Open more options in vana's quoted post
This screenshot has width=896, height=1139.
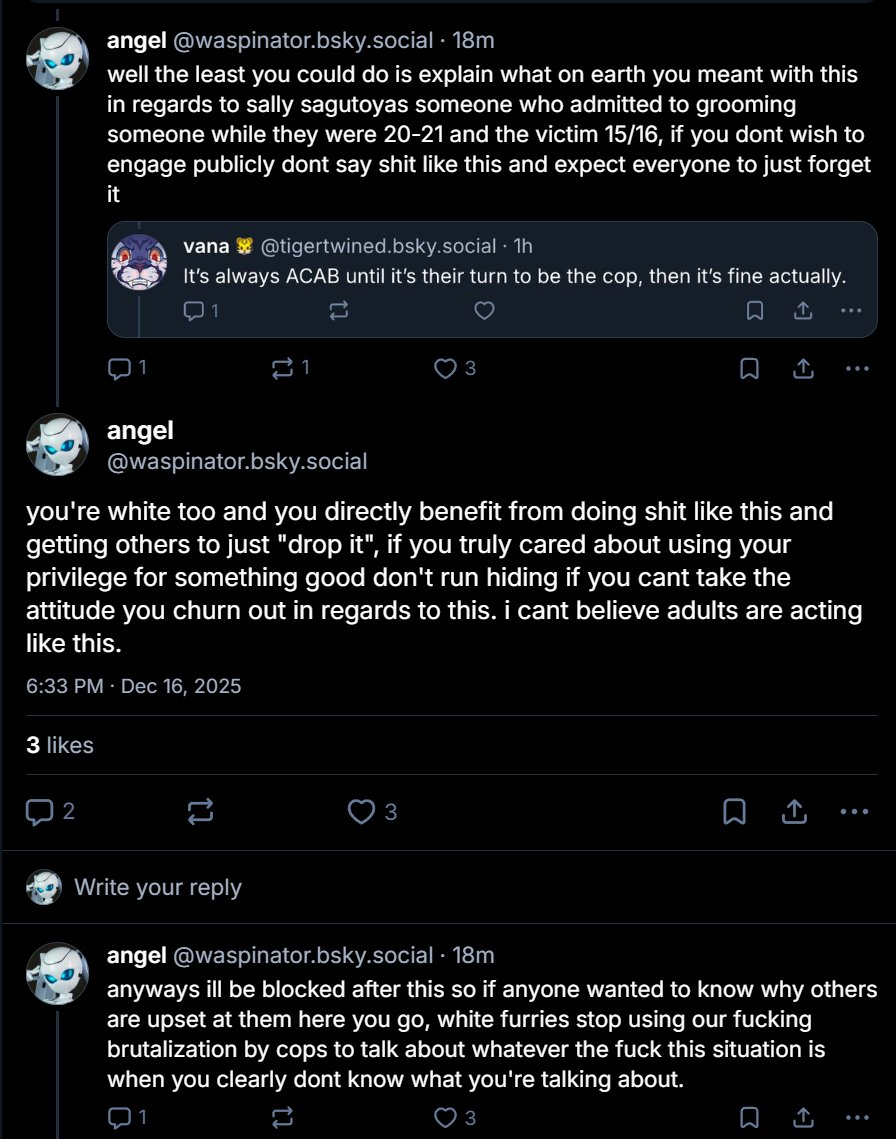tap(850, 311)
